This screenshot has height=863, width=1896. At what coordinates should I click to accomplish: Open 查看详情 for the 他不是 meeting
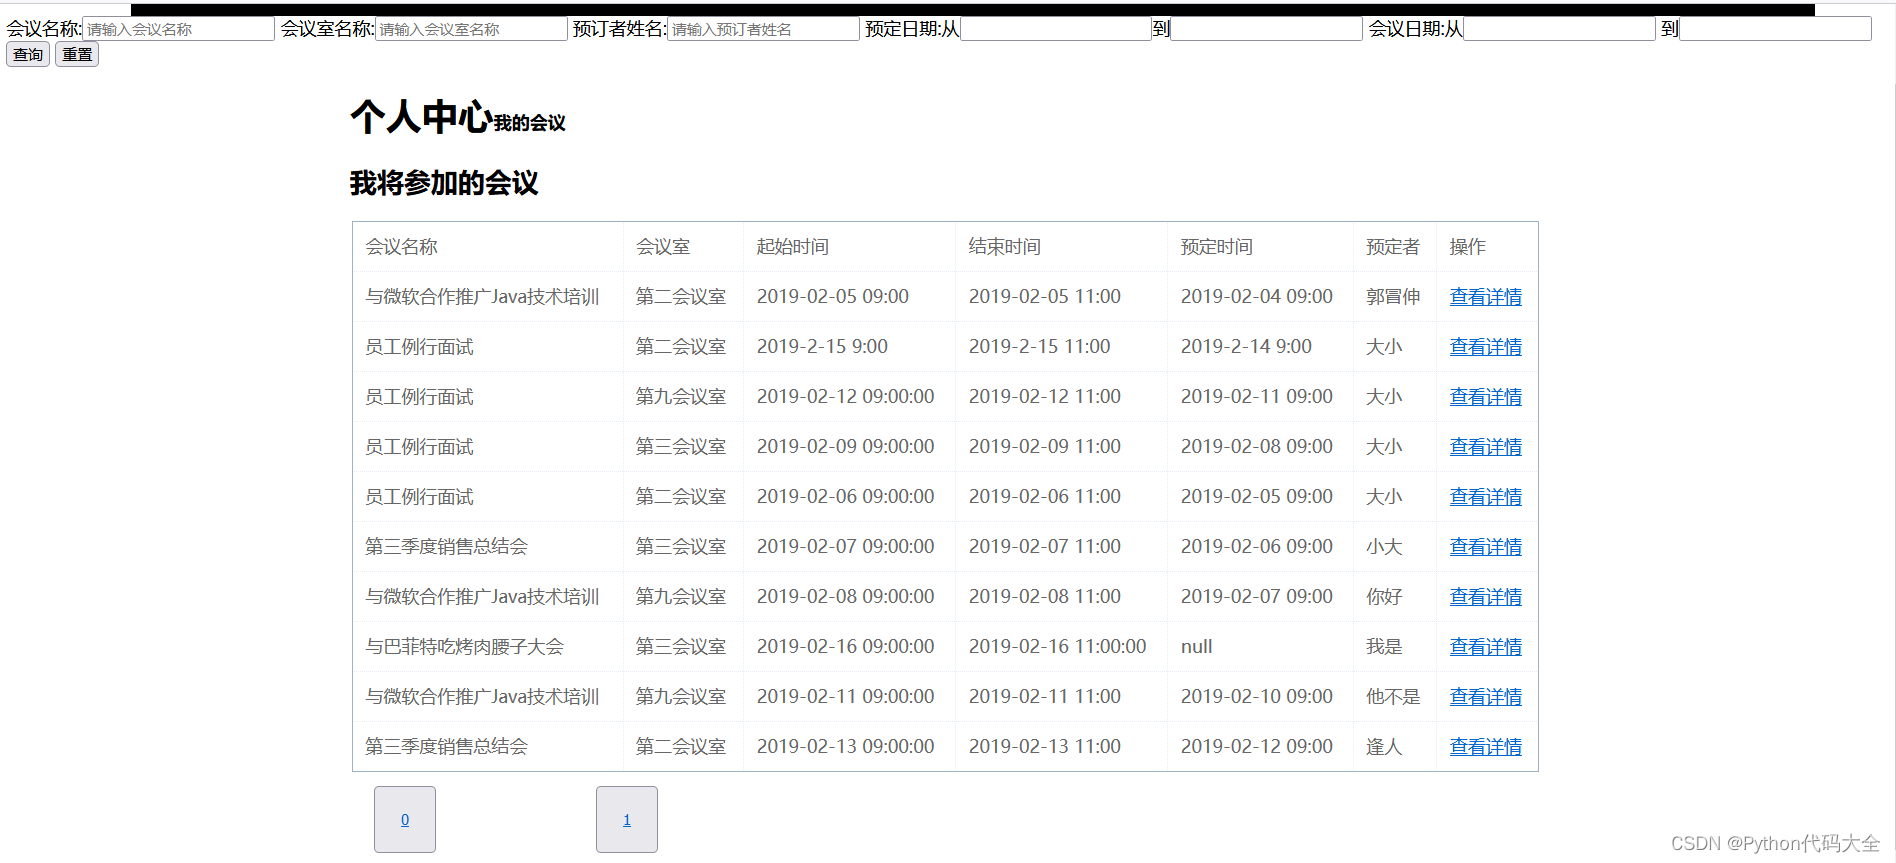pyautogui.click(x=1486, y=697)
